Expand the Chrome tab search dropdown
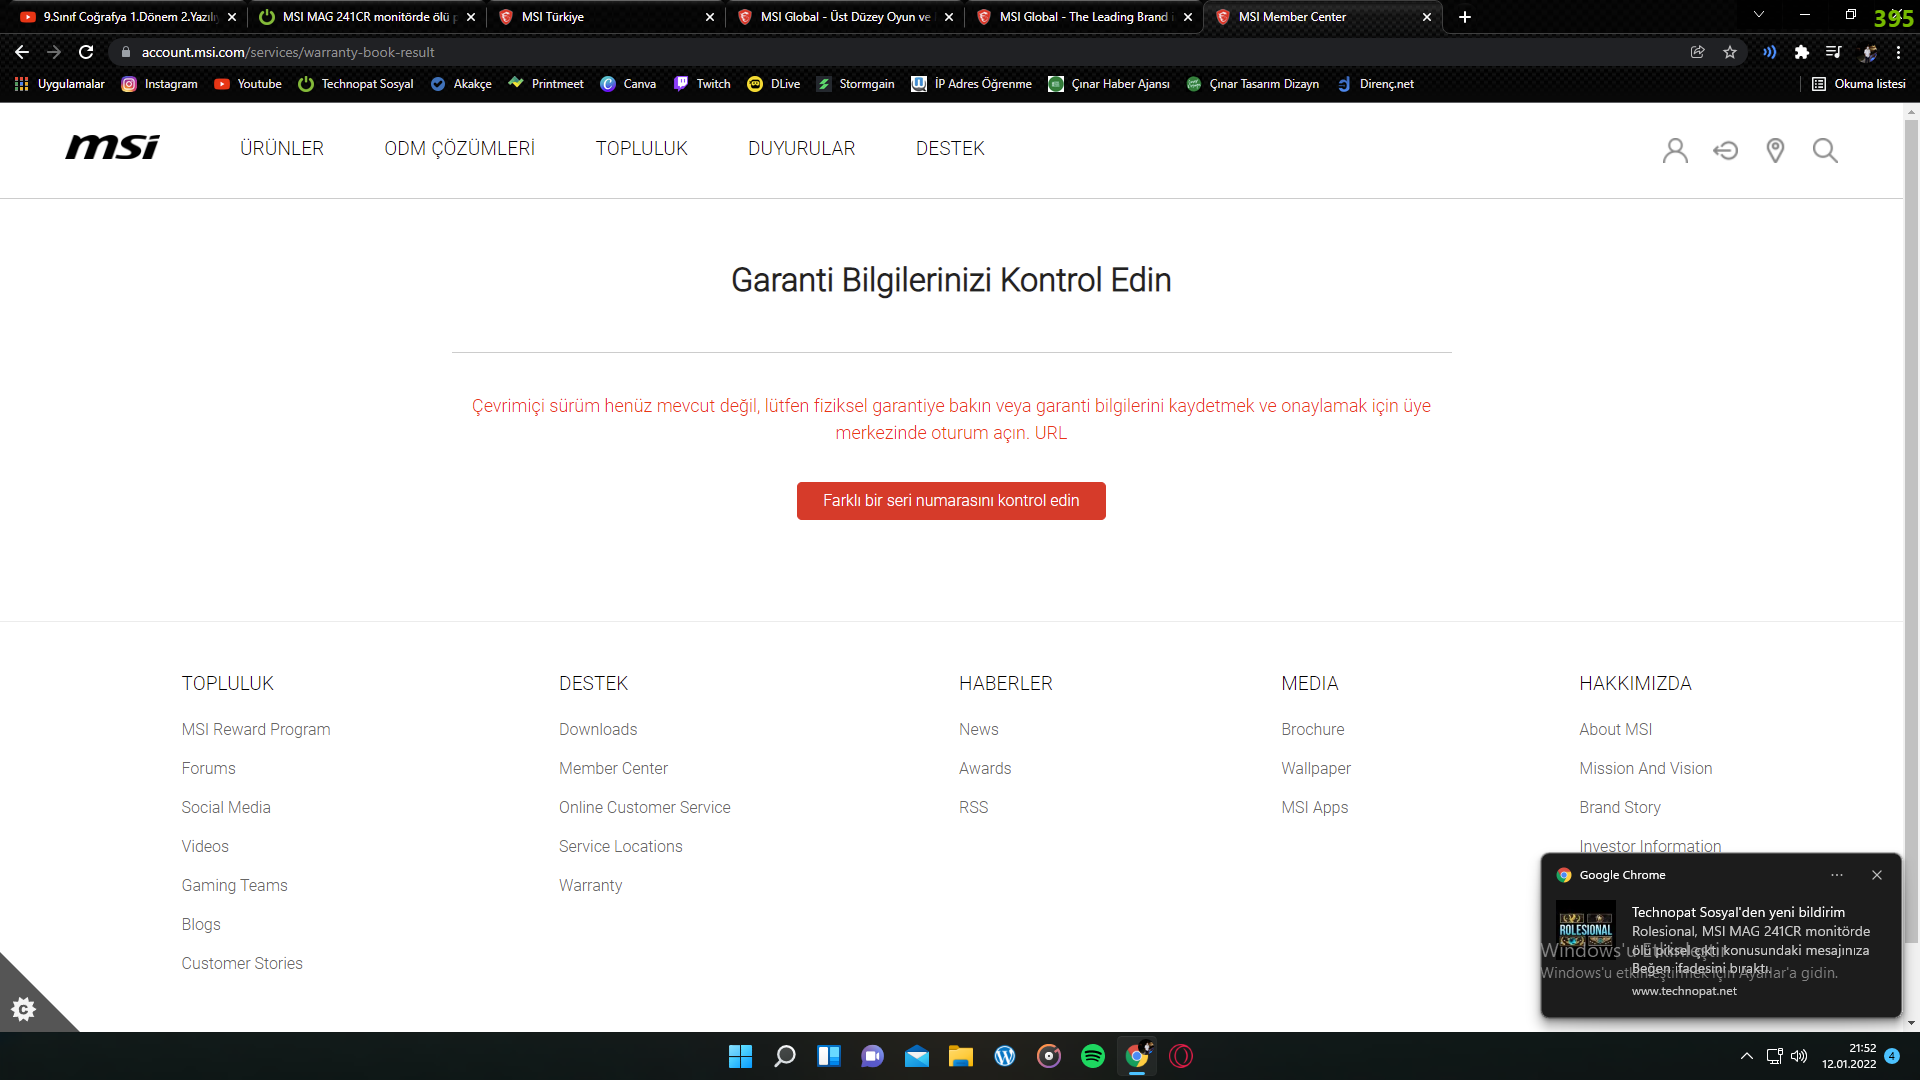The image size is (1920, 1080). coord(1759,15)
